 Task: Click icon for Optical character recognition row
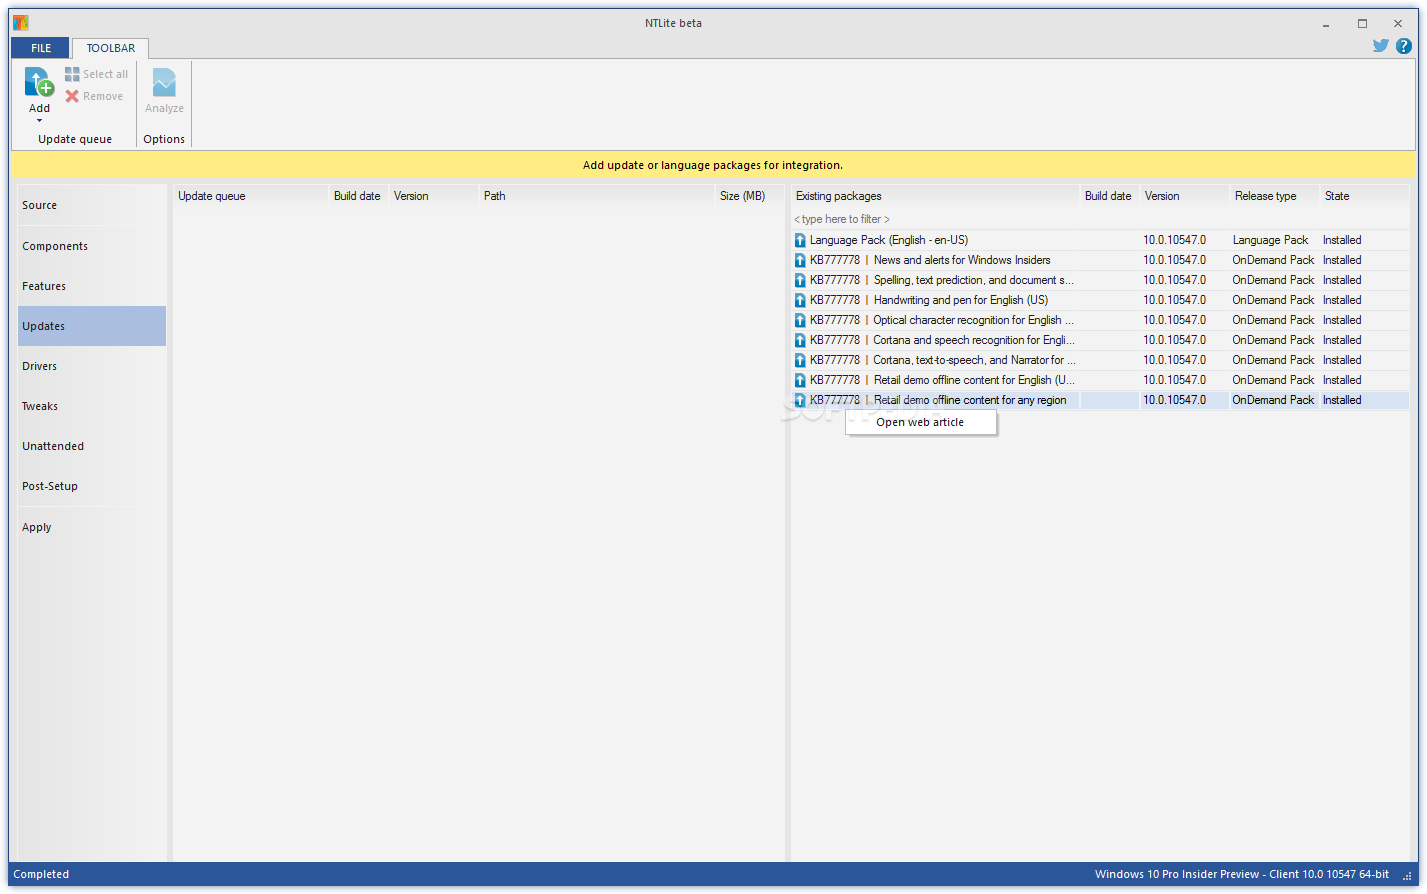(800, 320)
